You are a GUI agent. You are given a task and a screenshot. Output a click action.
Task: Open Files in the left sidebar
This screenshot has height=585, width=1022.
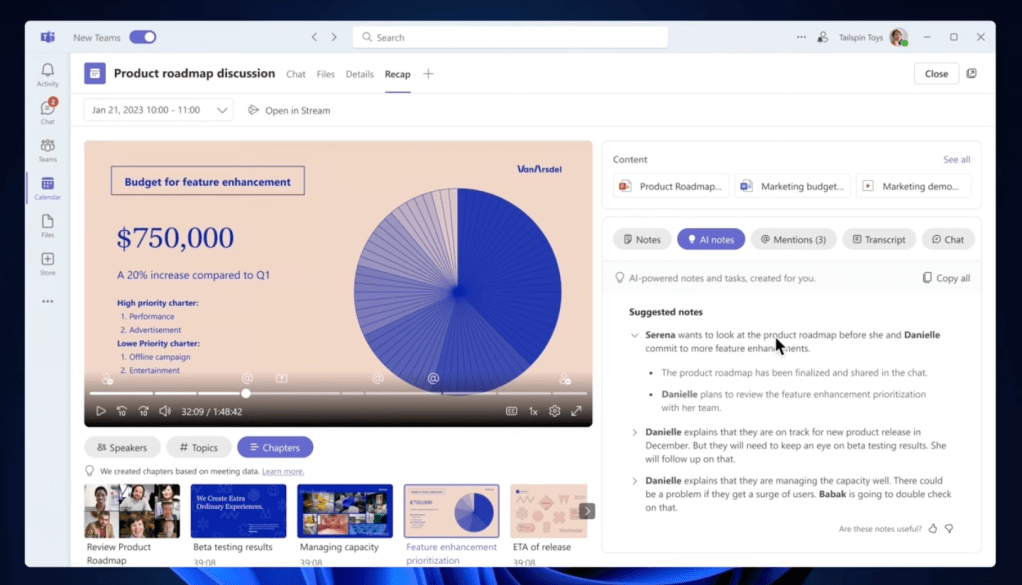[x=47, y=225]
